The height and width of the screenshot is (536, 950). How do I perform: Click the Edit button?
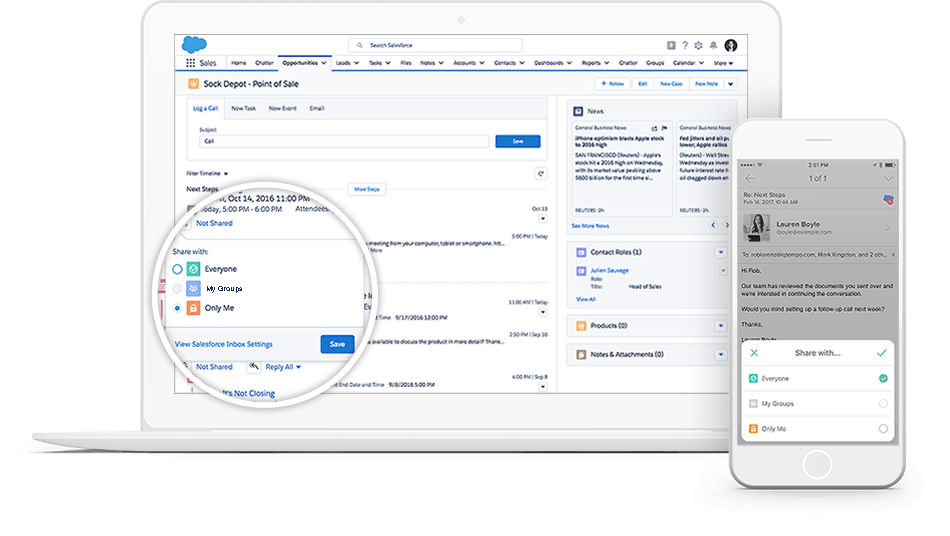pos(642,84)
